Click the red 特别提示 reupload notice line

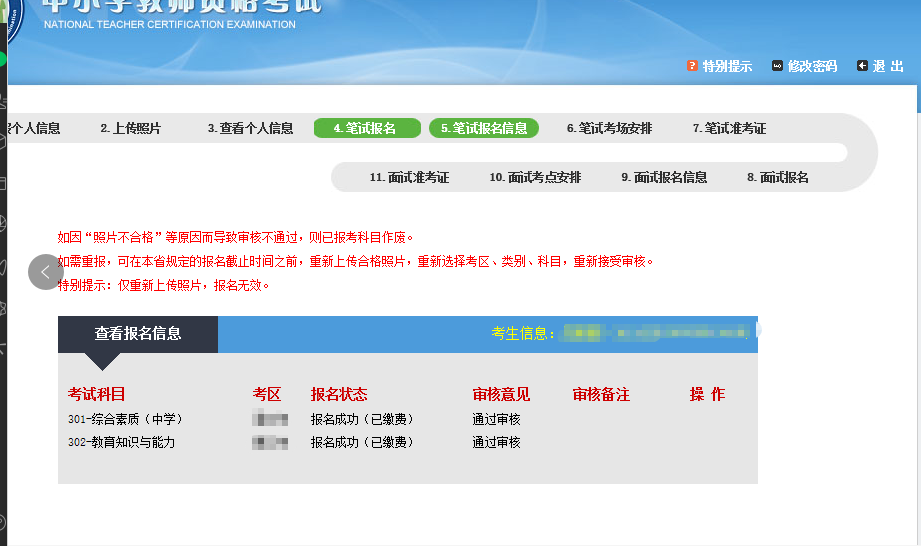pyautogui.click(x=163, y=285)
